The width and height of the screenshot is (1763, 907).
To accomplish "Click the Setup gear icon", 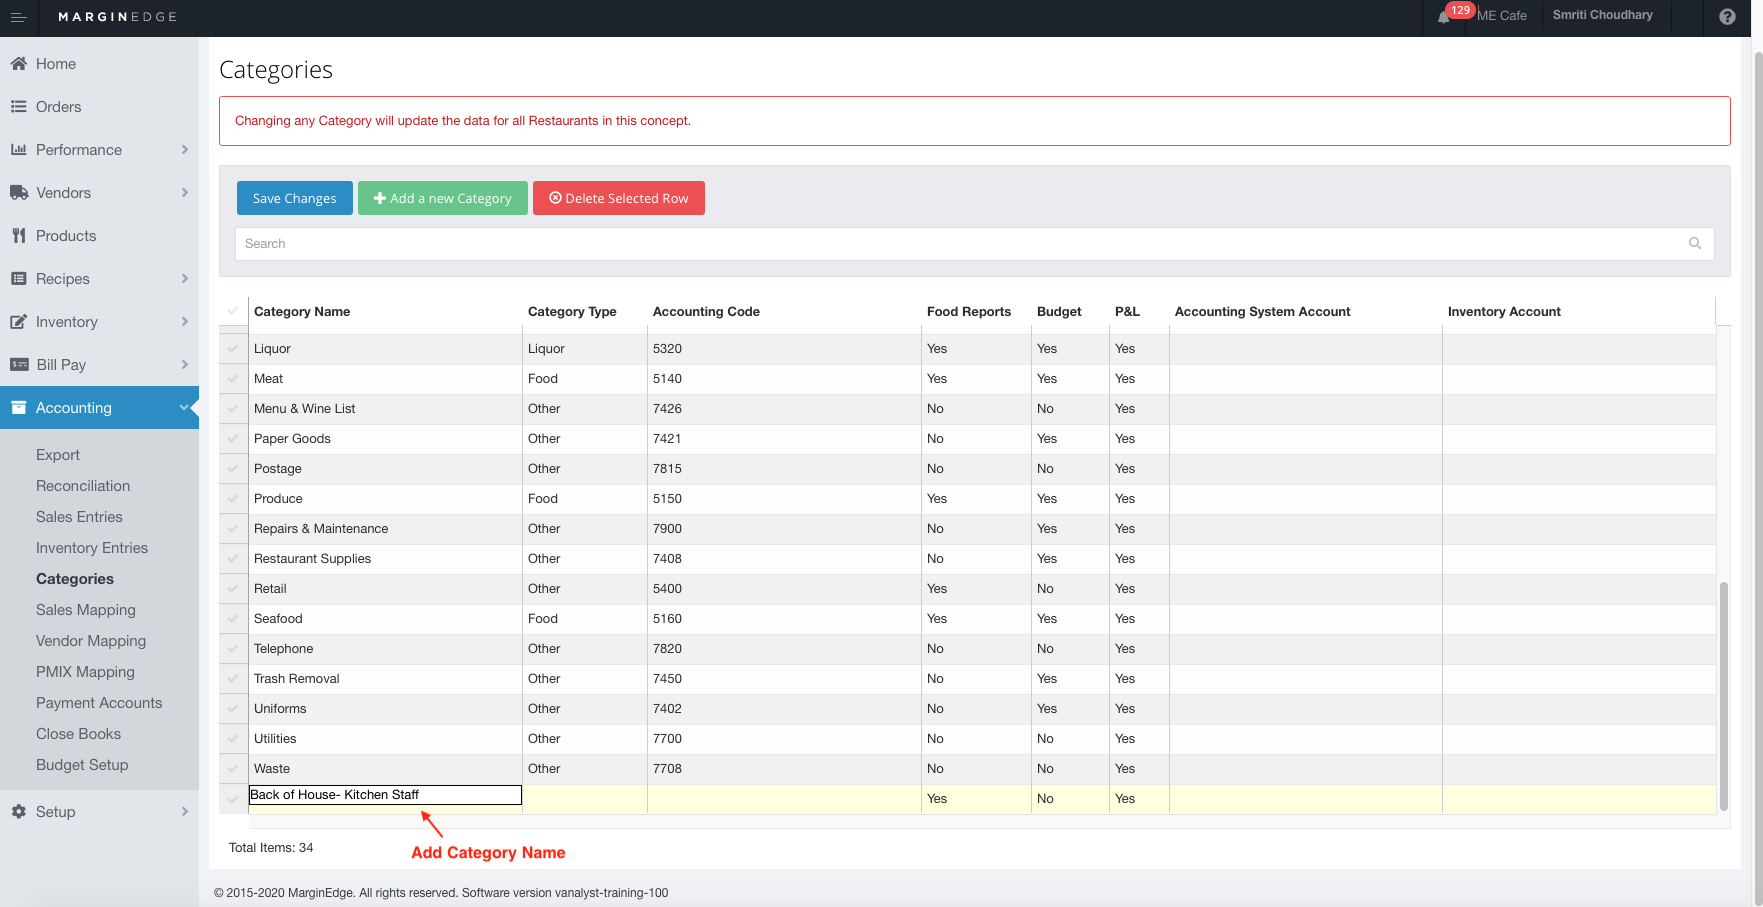I will coord(18,812).
